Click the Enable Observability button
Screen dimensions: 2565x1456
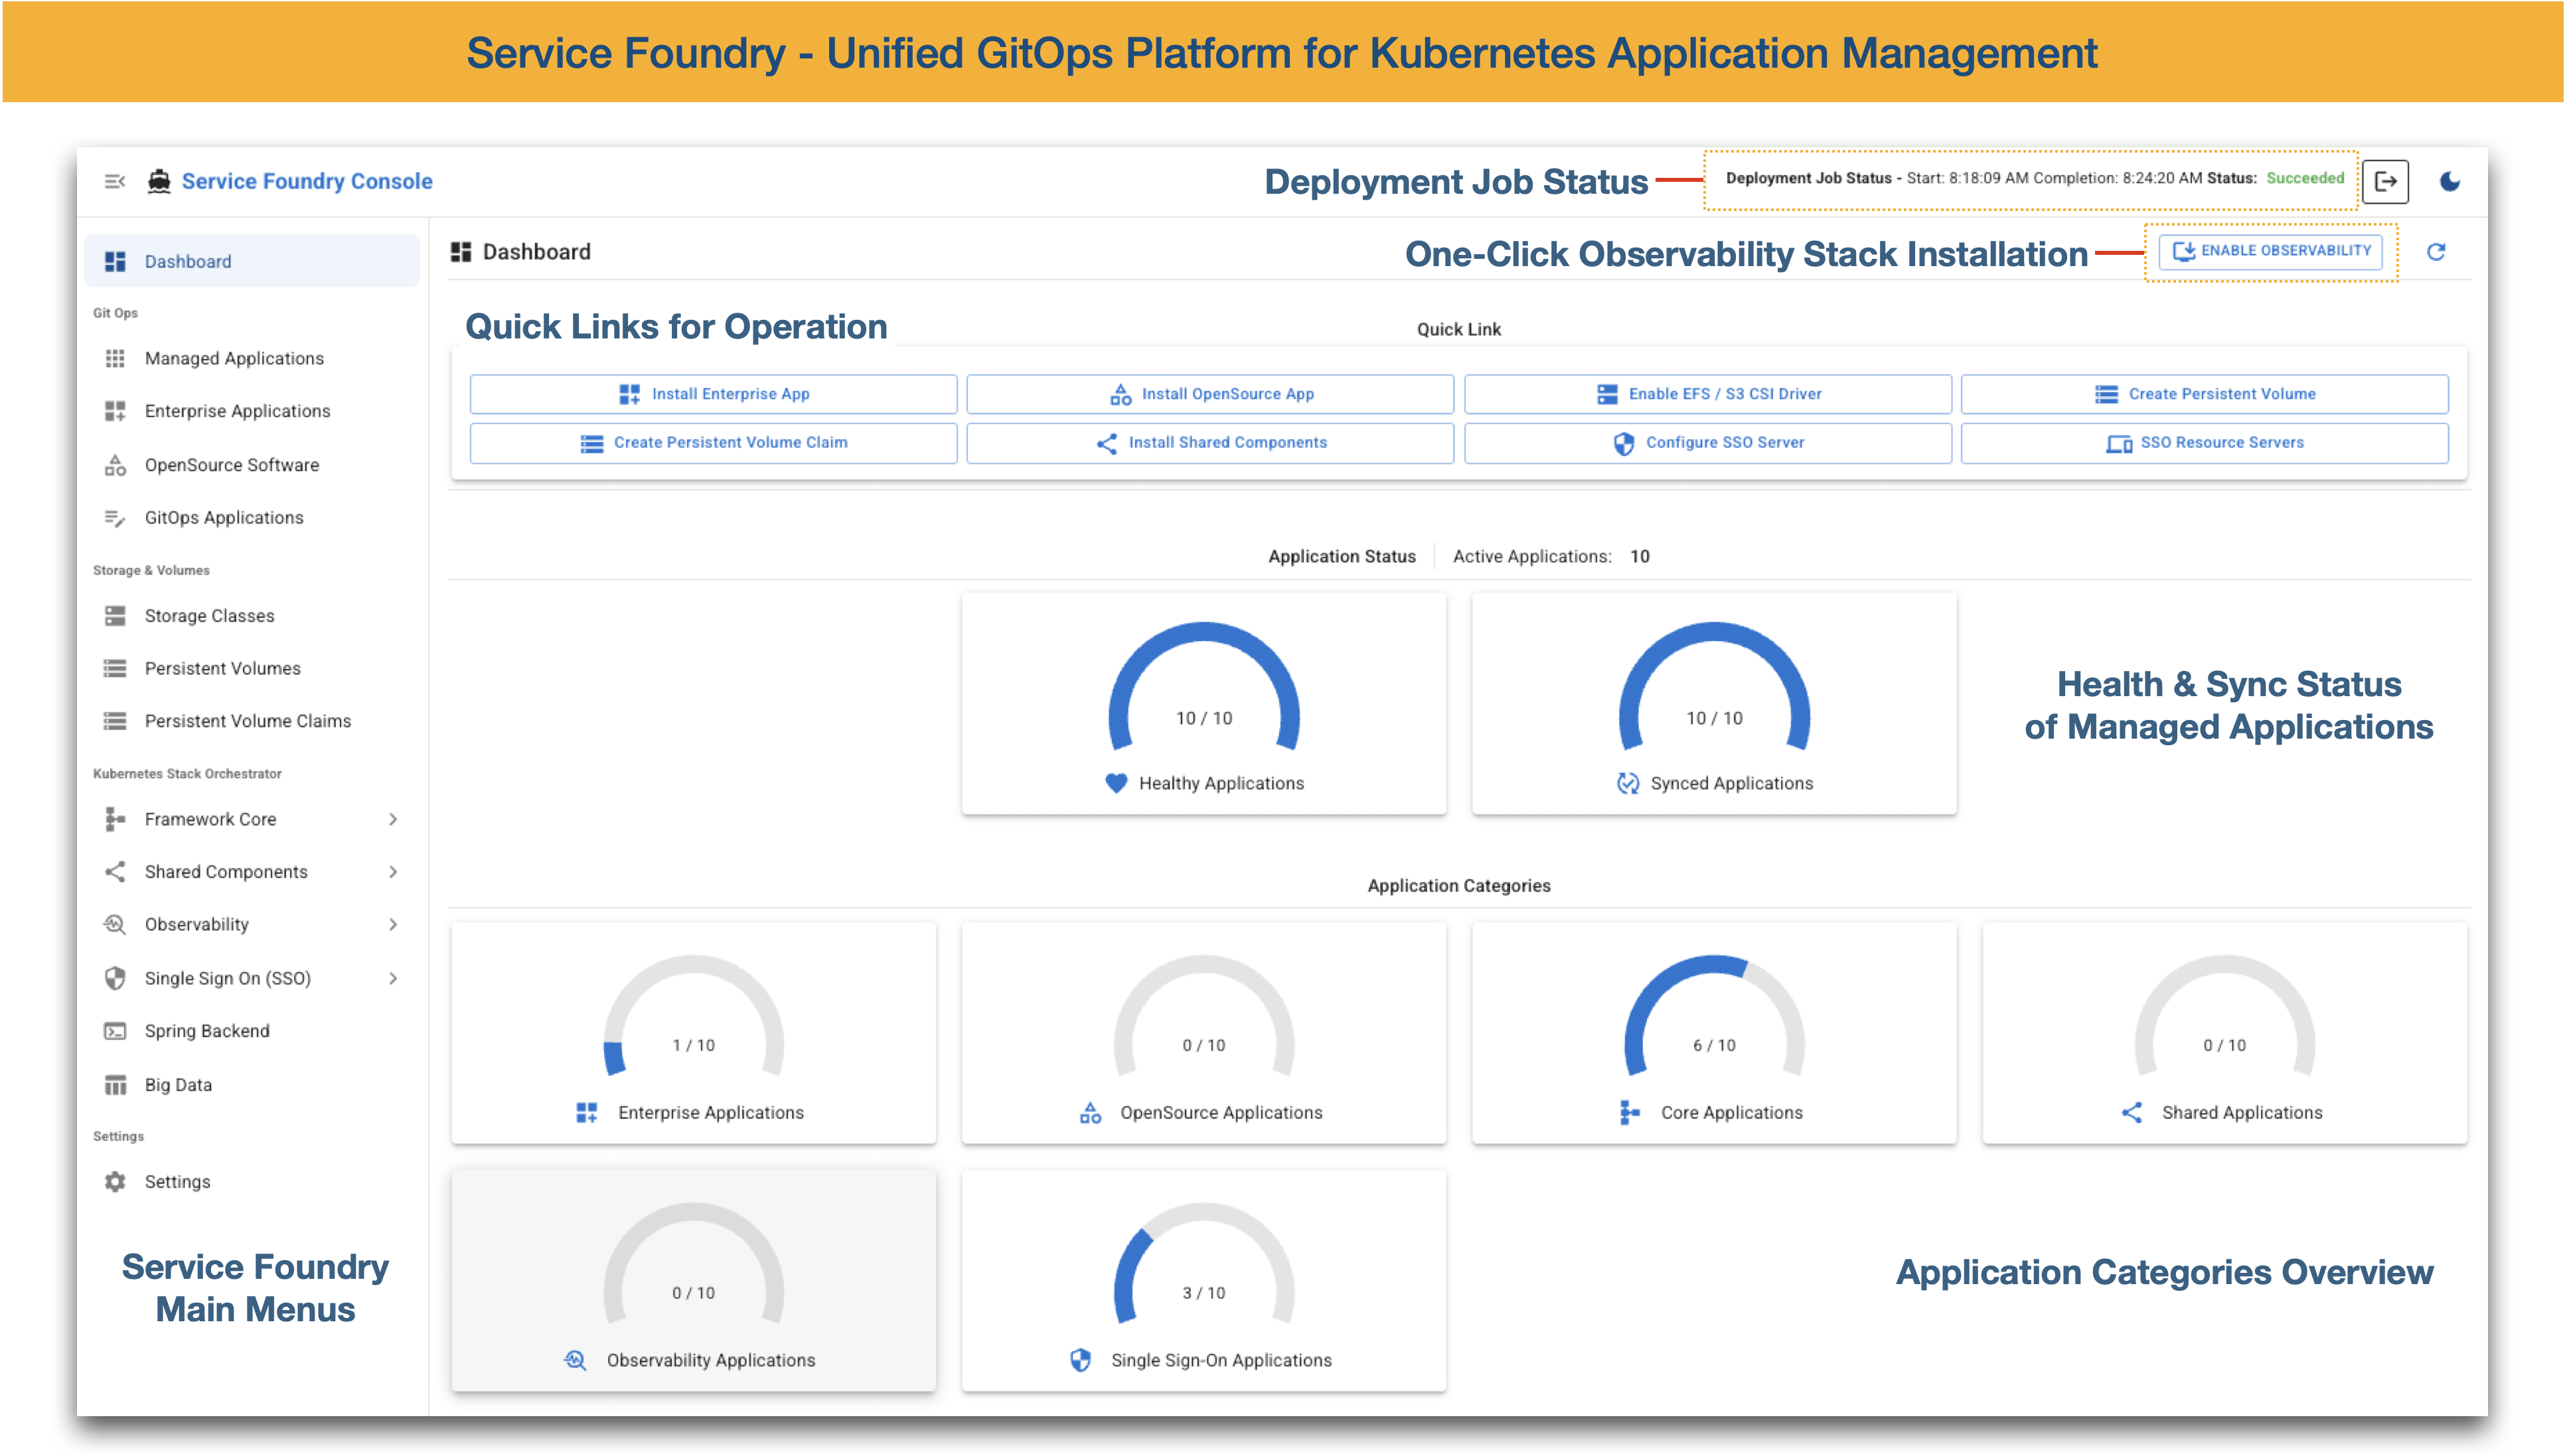[x=2271, y=251]
